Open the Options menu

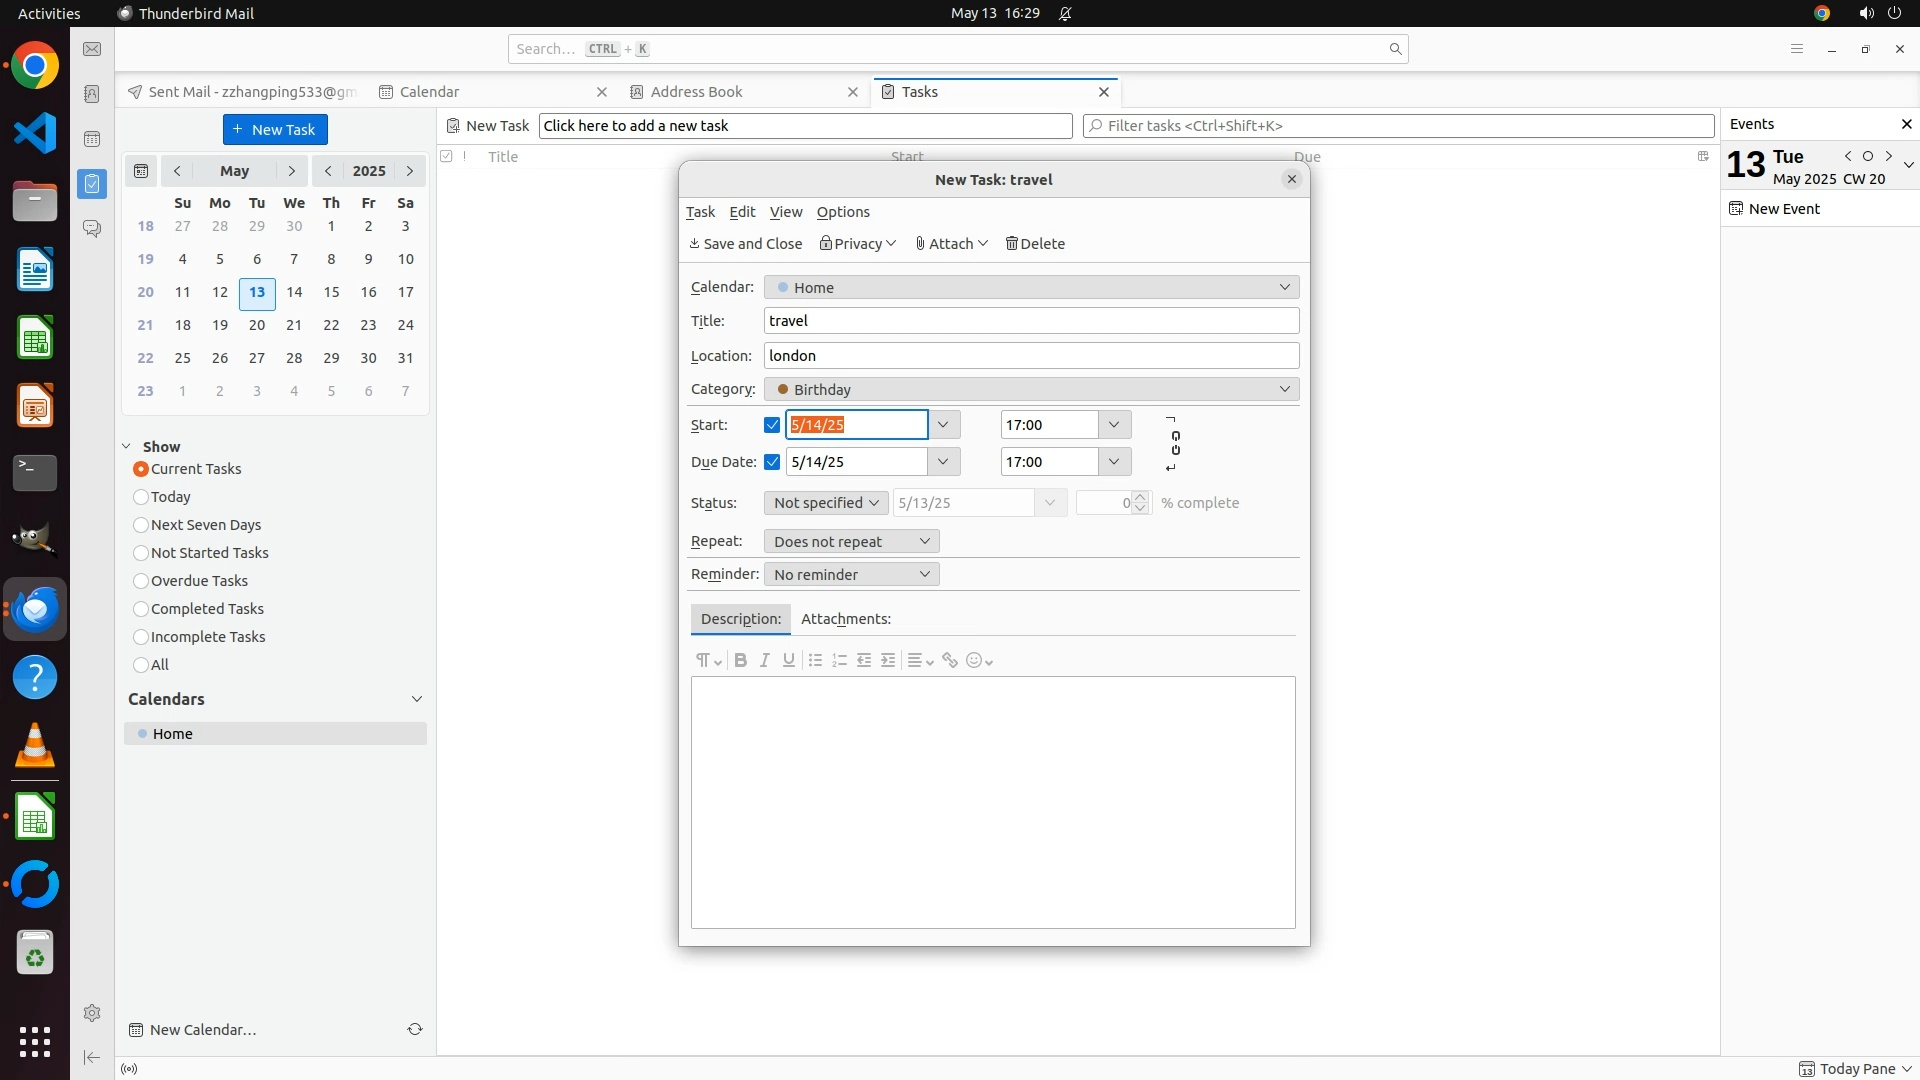[x=843, y=212]
